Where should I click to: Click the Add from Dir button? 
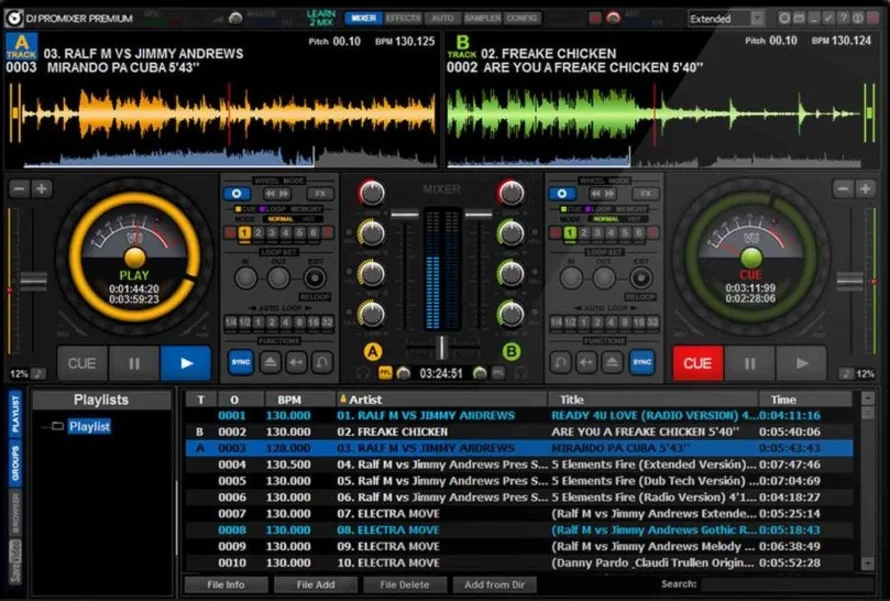494,585
